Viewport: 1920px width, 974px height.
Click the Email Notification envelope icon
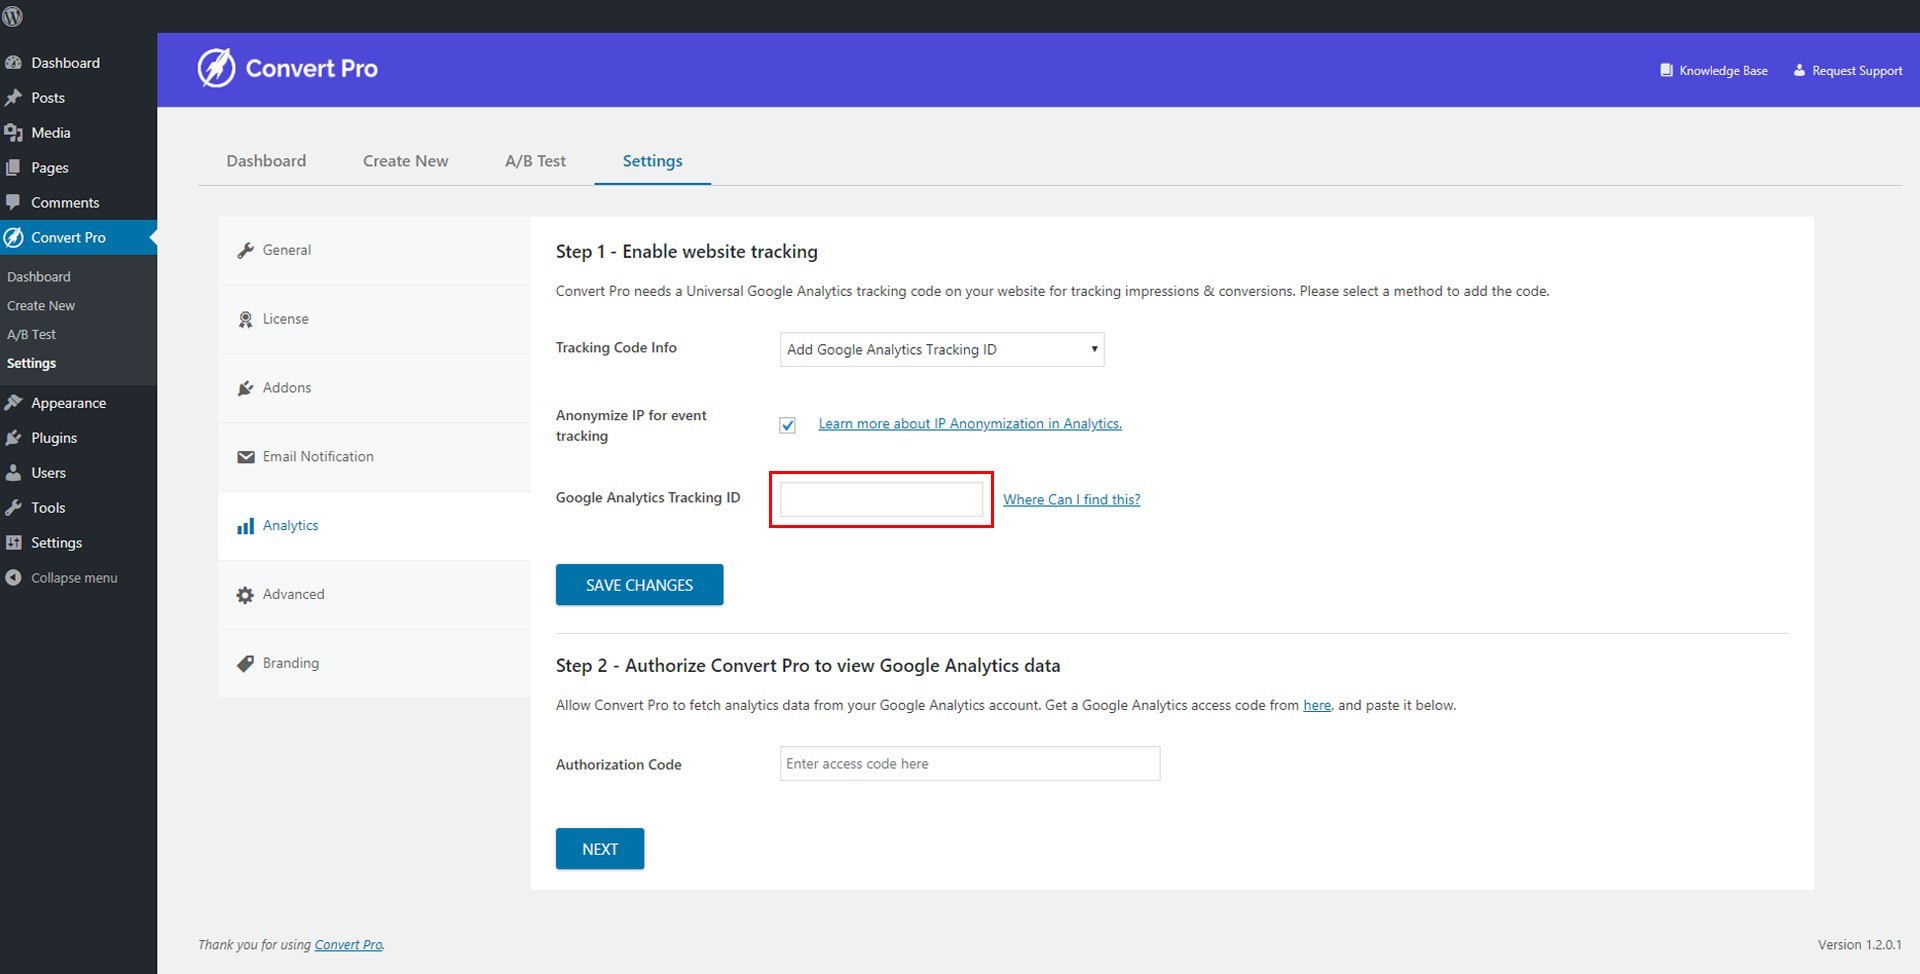tap(245, 457)
